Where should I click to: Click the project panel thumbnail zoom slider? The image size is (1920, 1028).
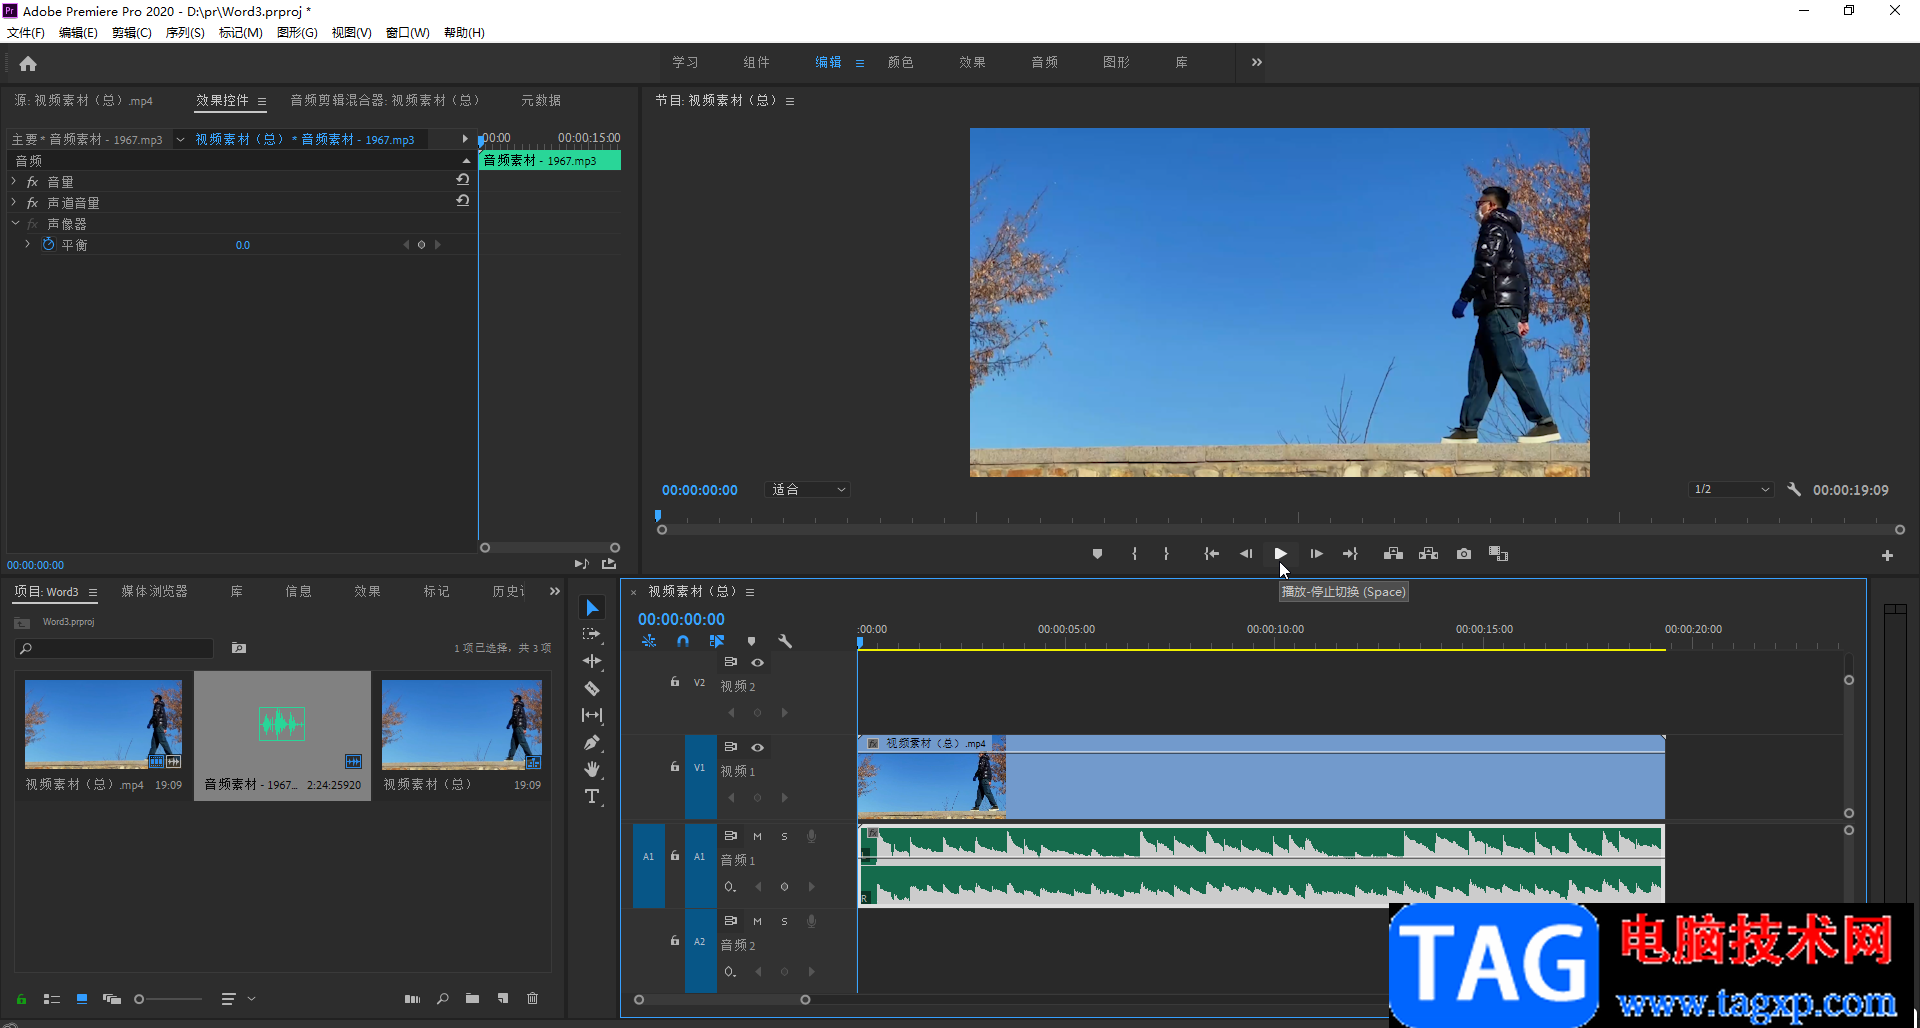[x=140, y=999]
